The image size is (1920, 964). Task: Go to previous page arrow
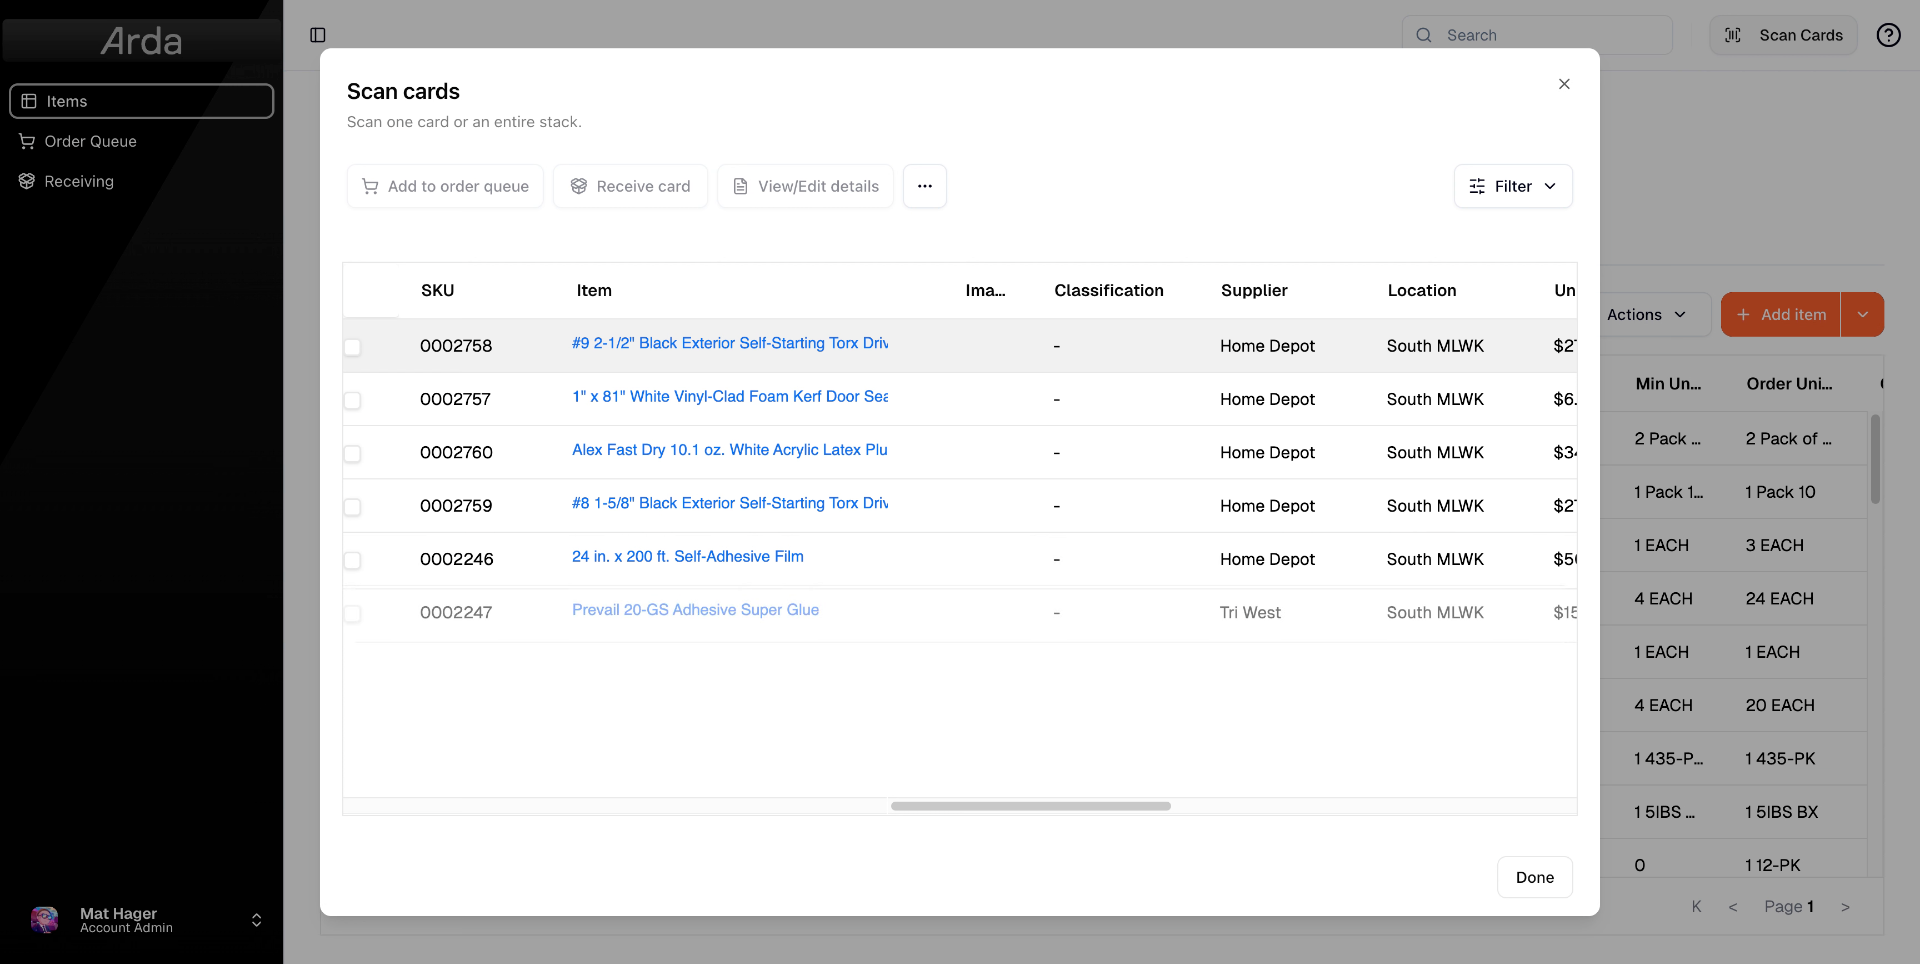tap(1733, 906)
